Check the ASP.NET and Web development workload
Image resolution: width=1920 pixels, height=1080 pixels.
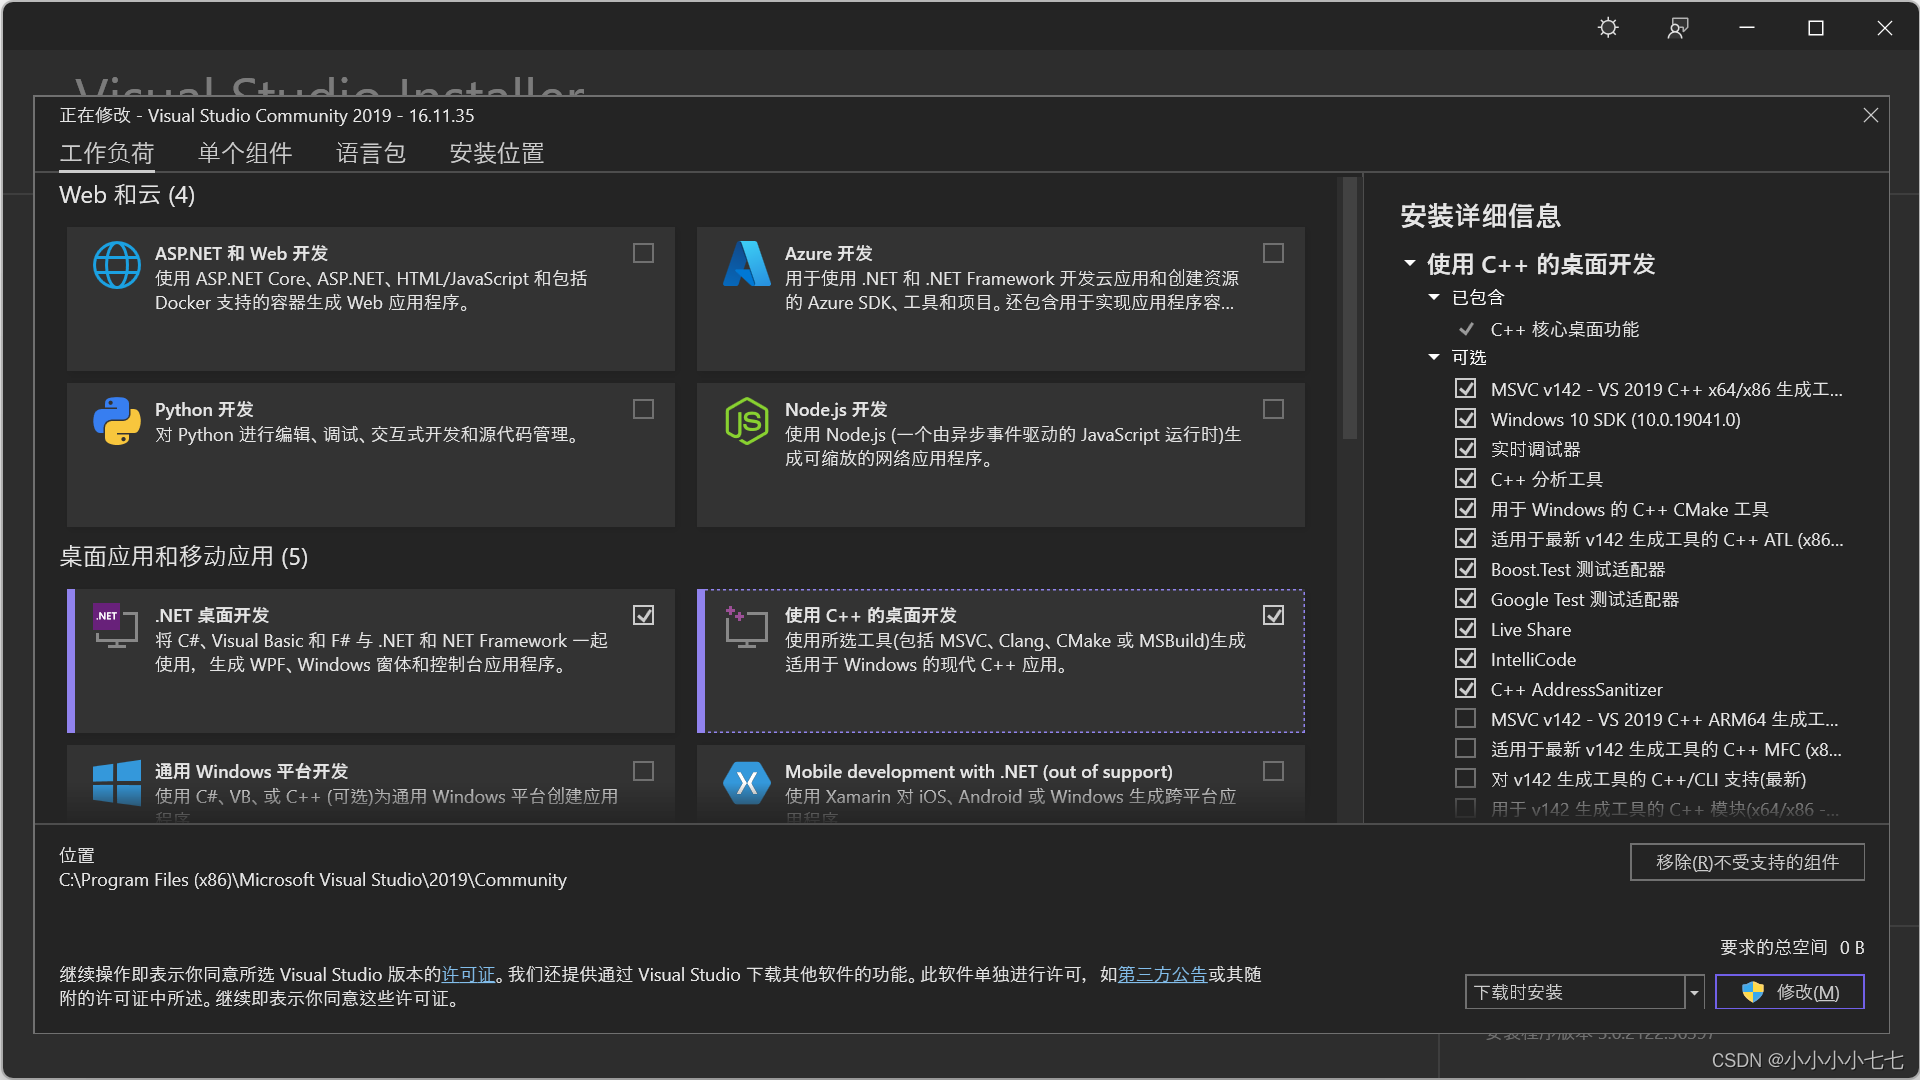pyautogui.click(x=644, y=254)
